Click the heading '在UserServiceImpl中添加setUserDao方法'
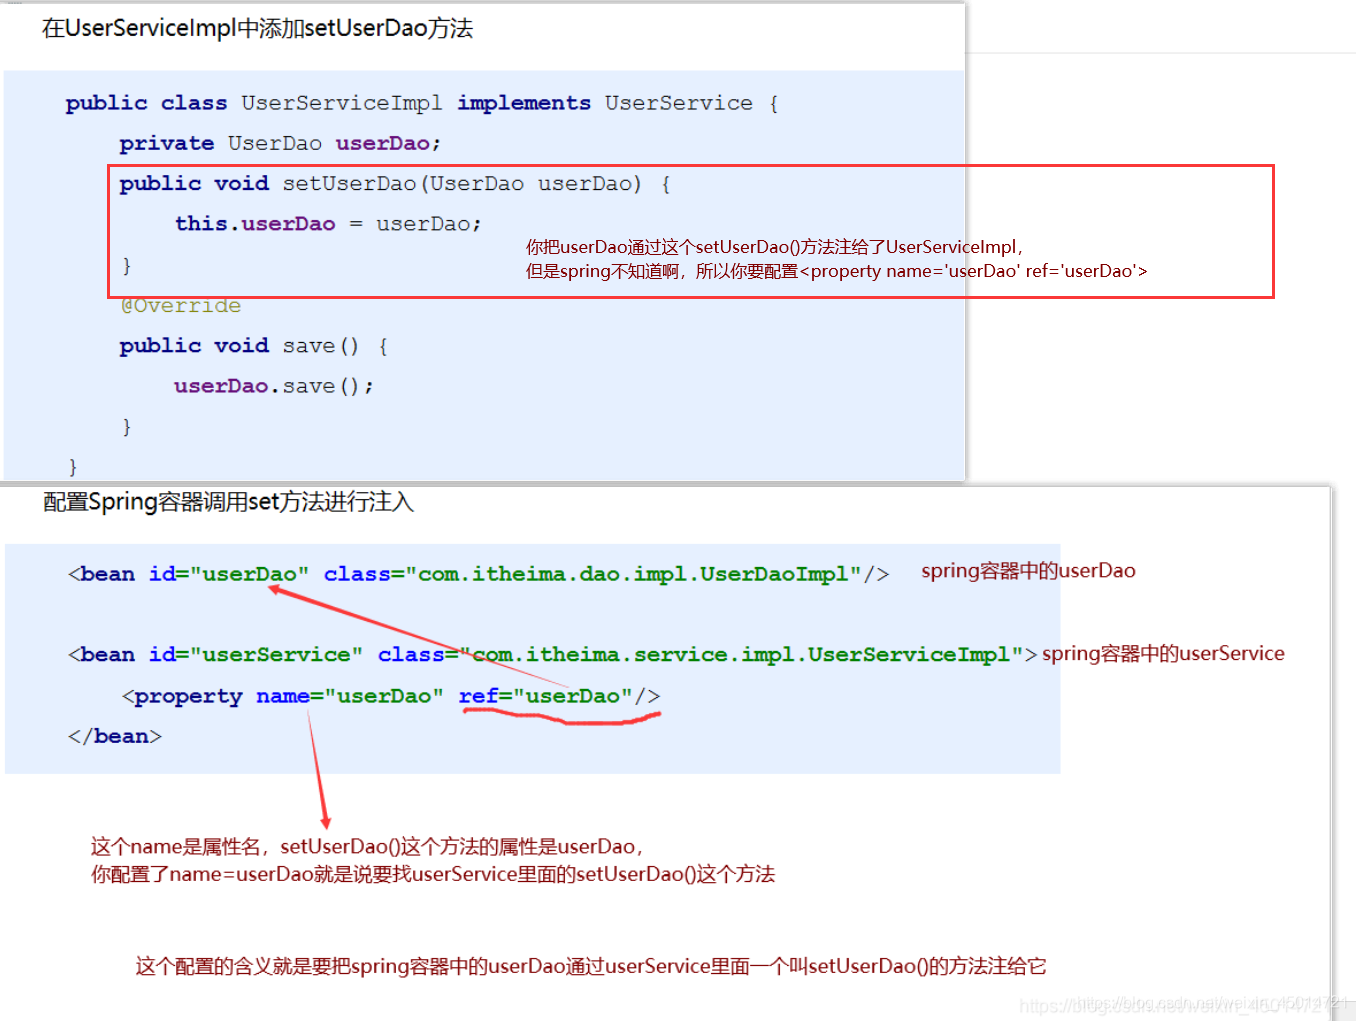This screenshot has width=1356, height=1021. (257, 28)
